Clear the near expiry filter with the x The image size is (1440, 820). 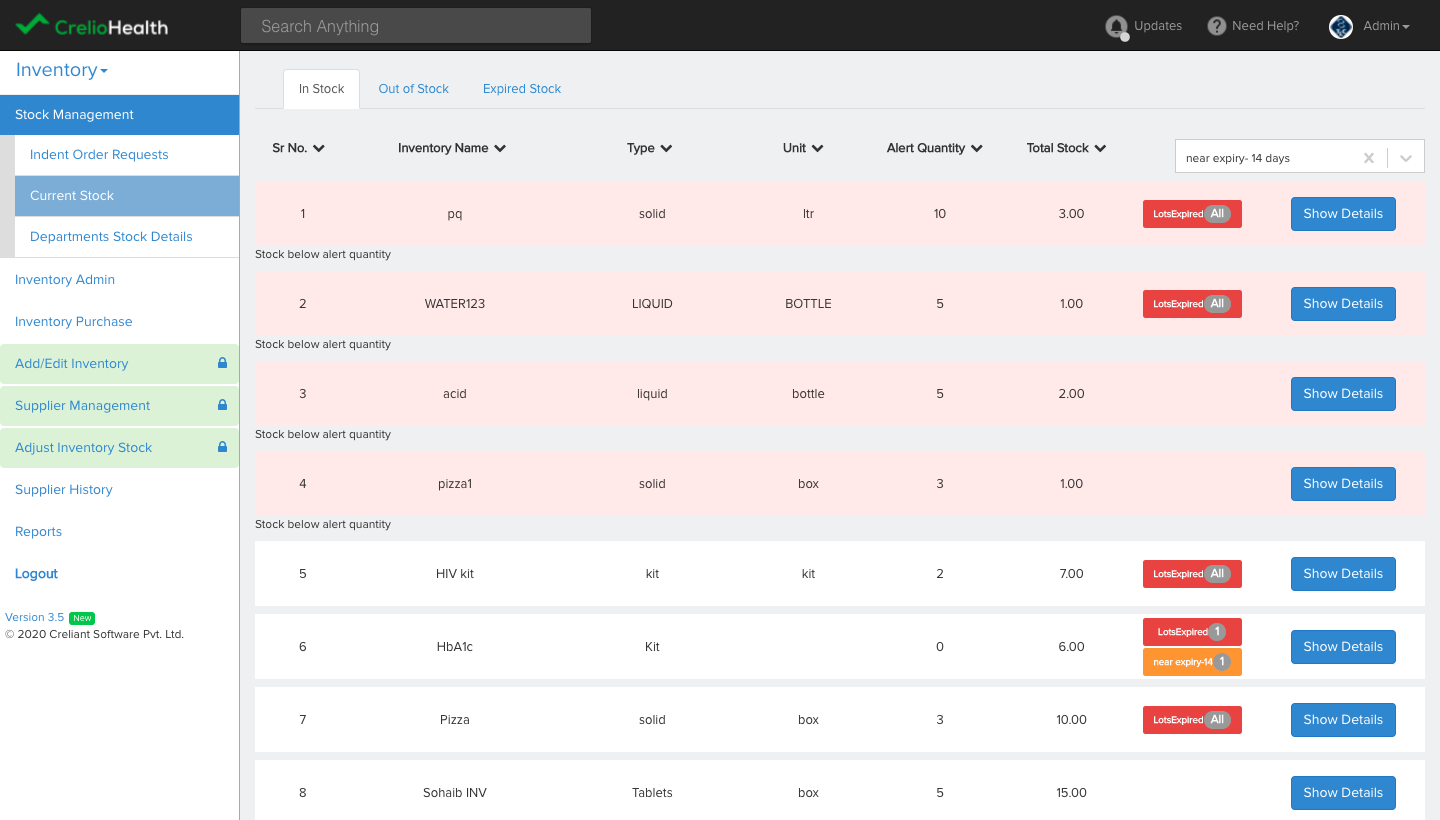1368,157
